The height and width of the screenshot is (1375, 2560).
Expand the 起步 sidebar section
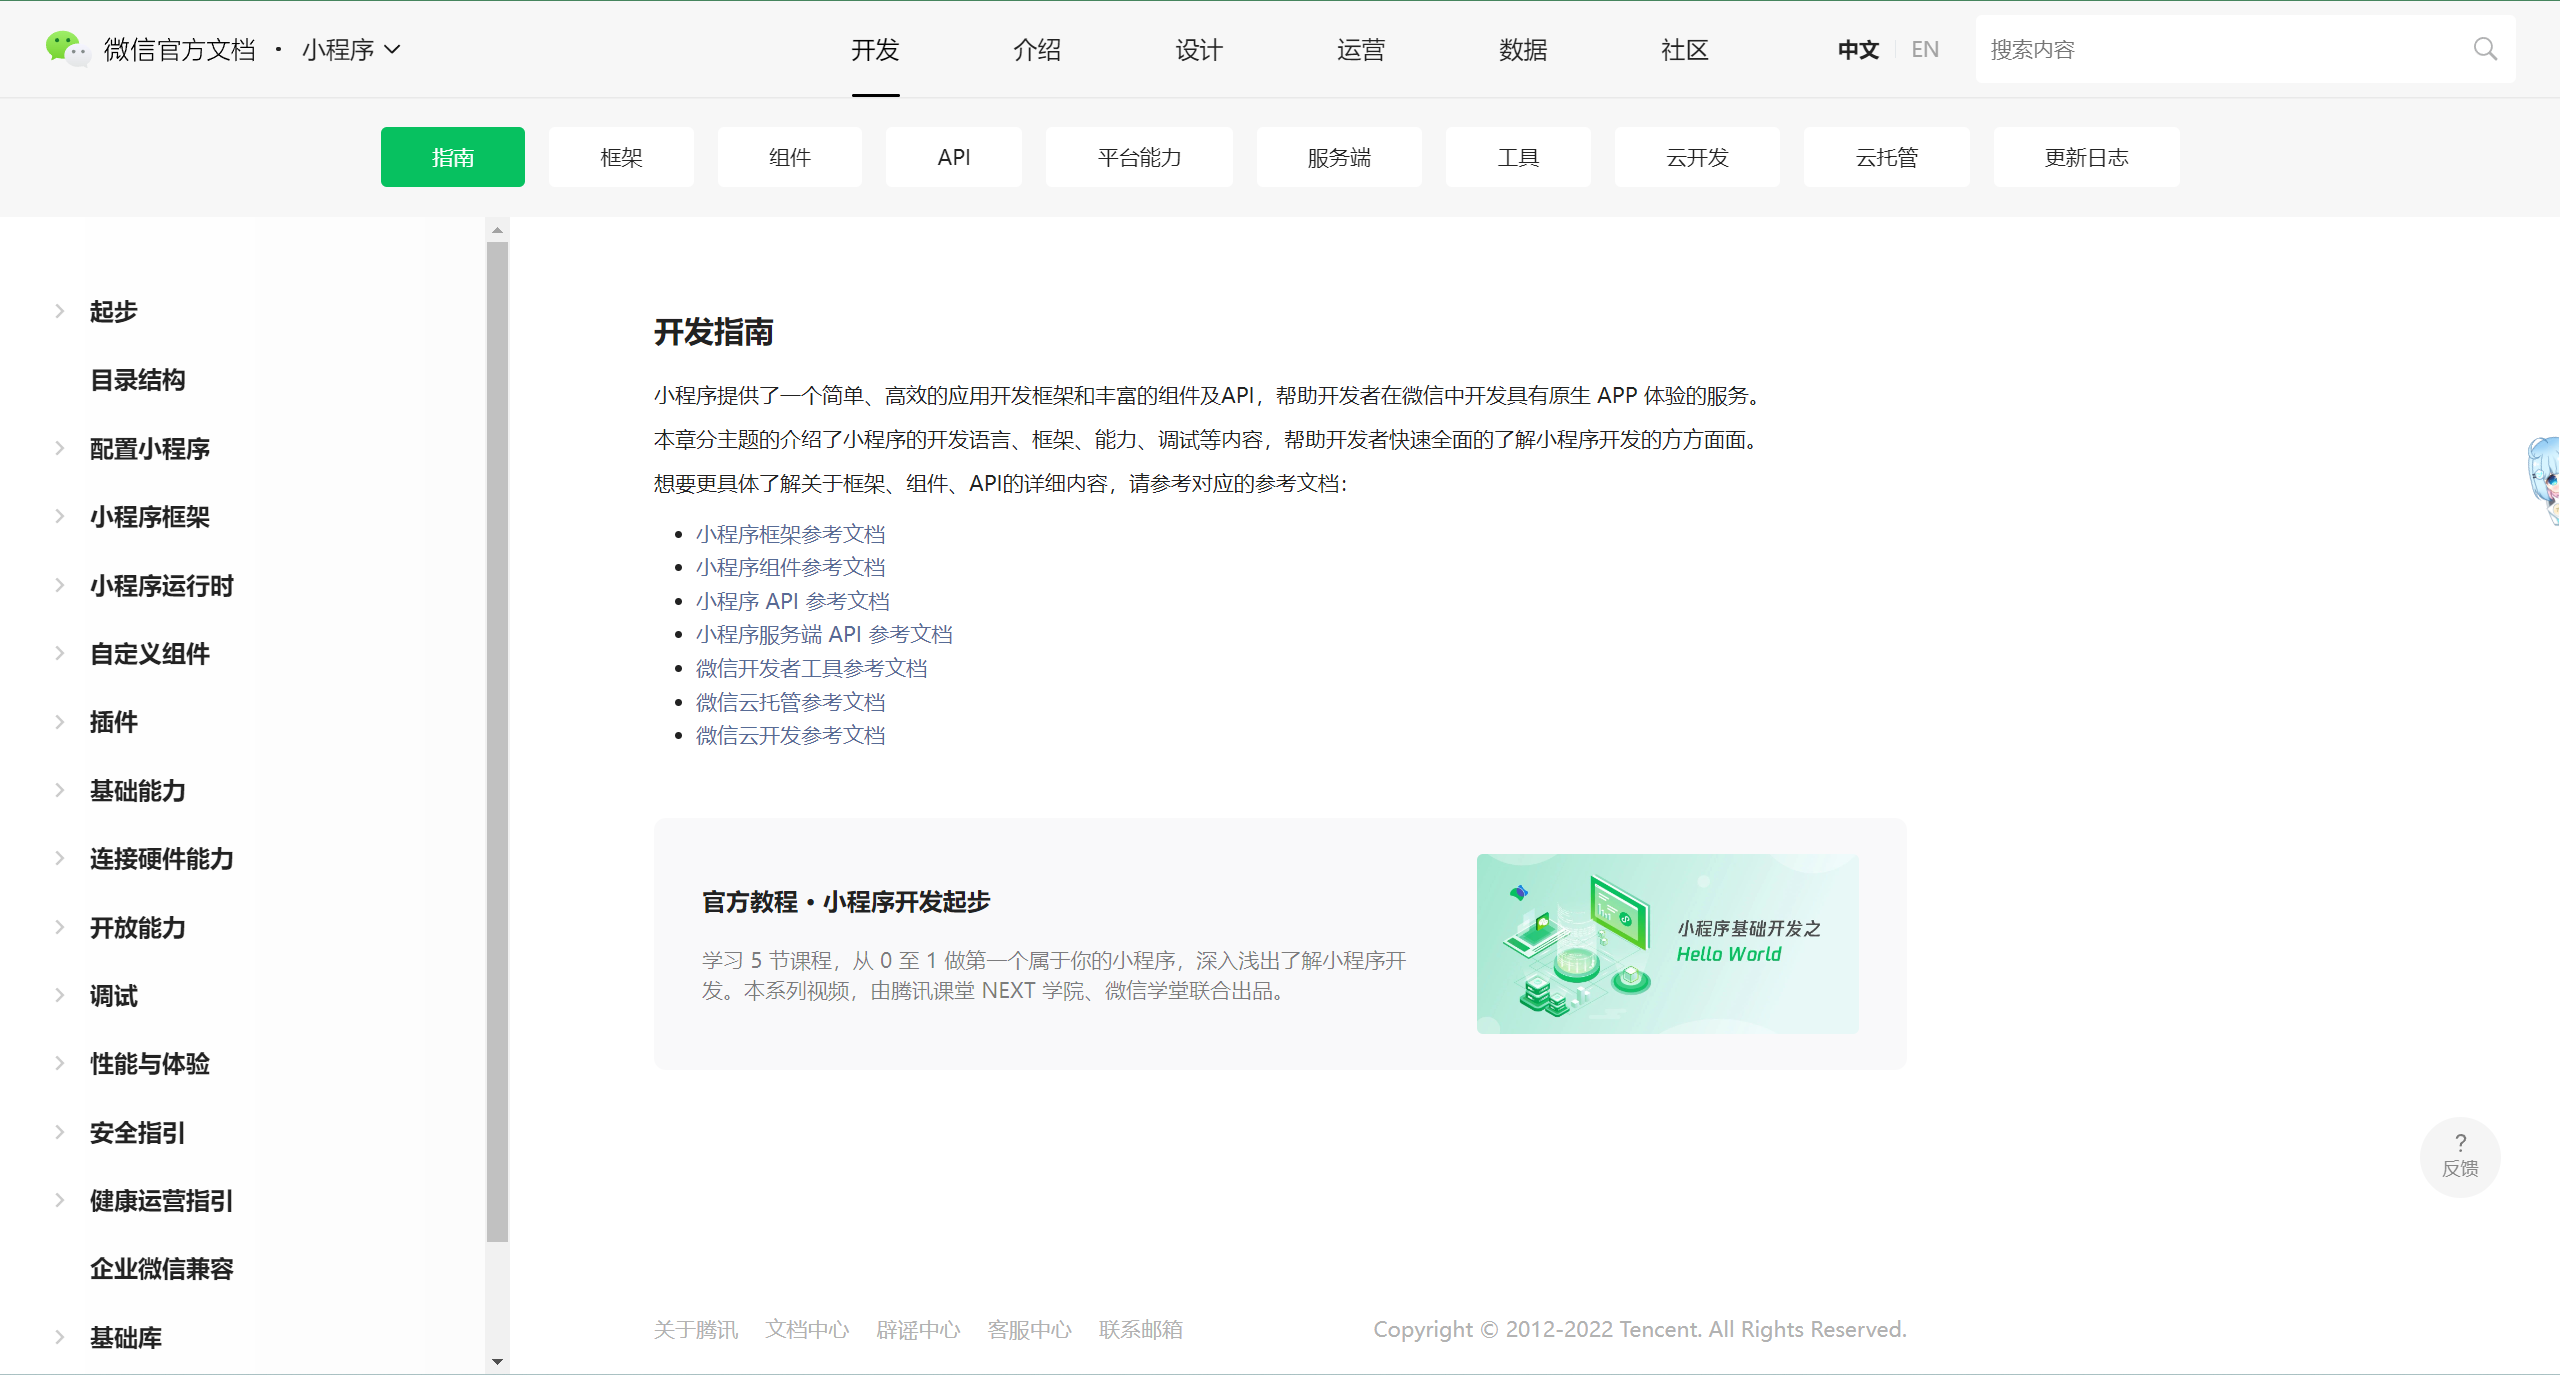pos(113,311)
